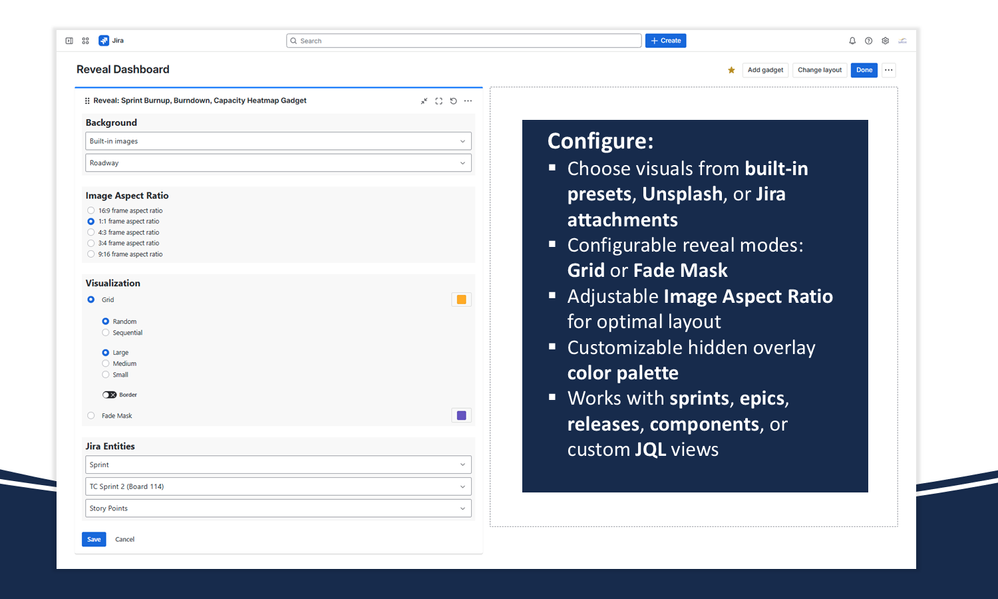998x599 pixels.
Task: Toggle the sidebar panel icon
Action: (69, 41)
